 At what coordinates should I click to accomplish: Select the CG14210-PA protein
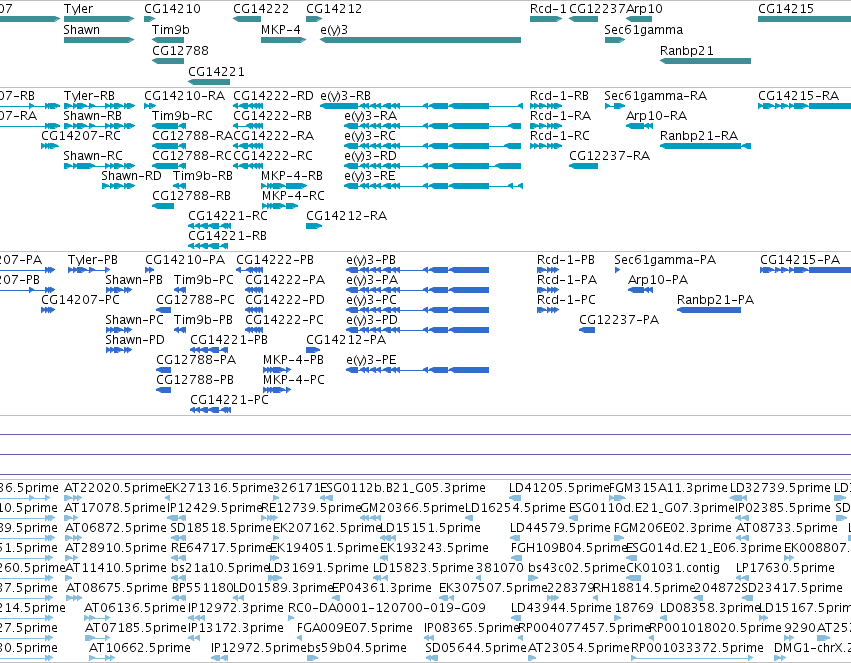(x=150, y=270)
